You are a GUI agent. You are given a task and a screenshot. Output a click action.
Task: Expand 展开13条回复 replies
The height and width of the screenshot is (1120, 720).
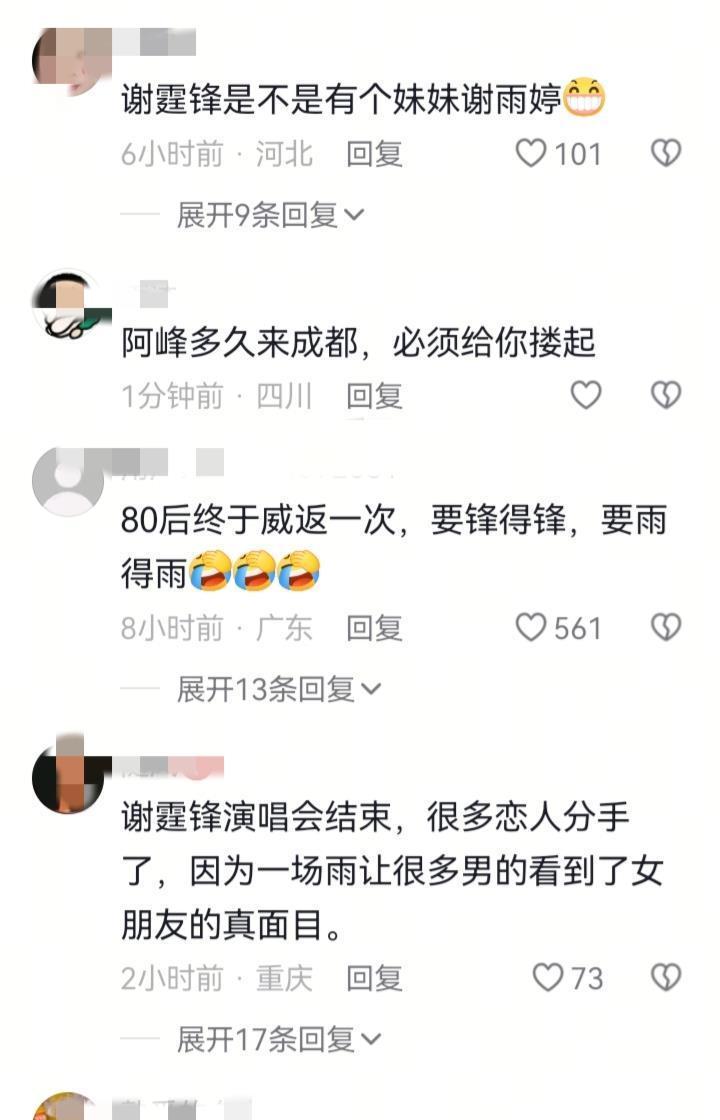[x=279, y=689]
